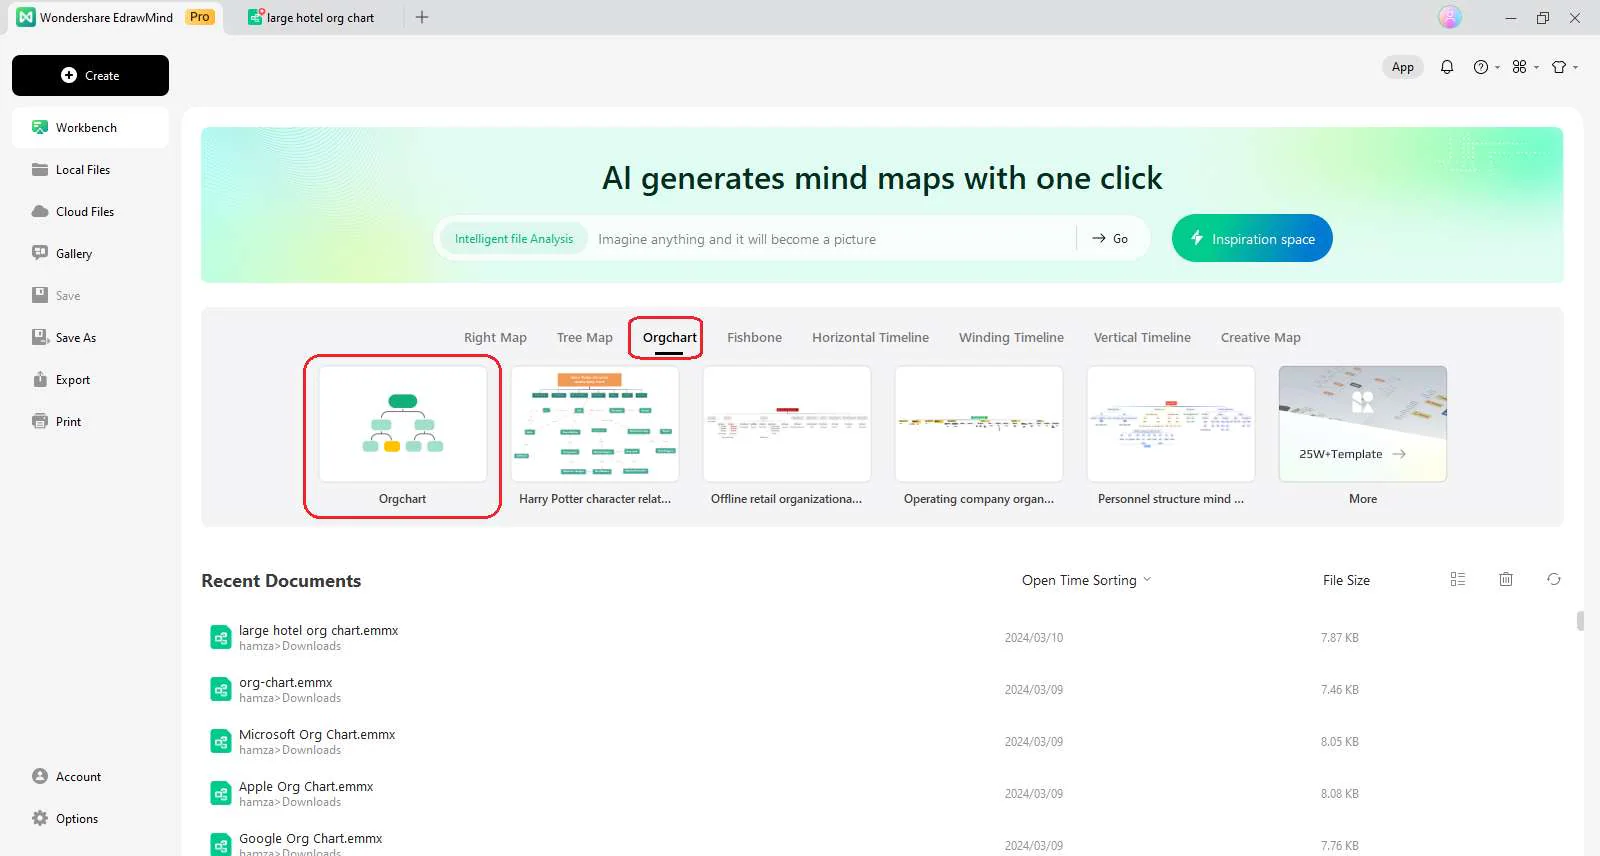Click Print in the sidebar
Viewport: 1600px width, 856px height.
pos(90,422)
